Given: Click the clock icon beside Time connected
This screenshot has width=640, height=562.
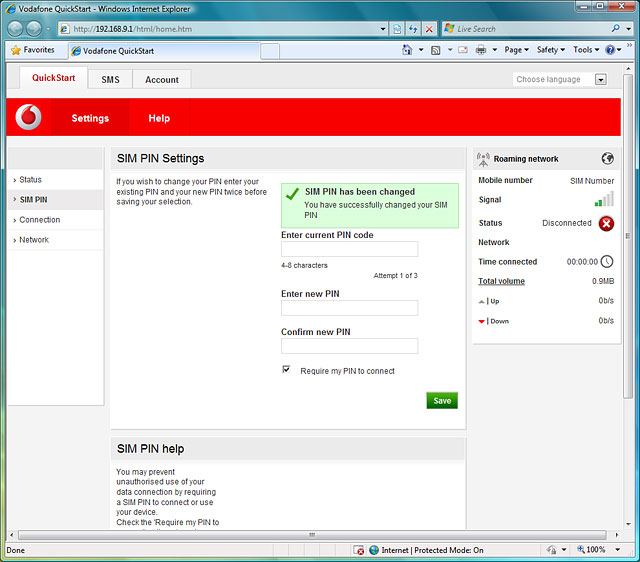Looking at the screenshot, I should pyautogui.click(x=606, y=262).
